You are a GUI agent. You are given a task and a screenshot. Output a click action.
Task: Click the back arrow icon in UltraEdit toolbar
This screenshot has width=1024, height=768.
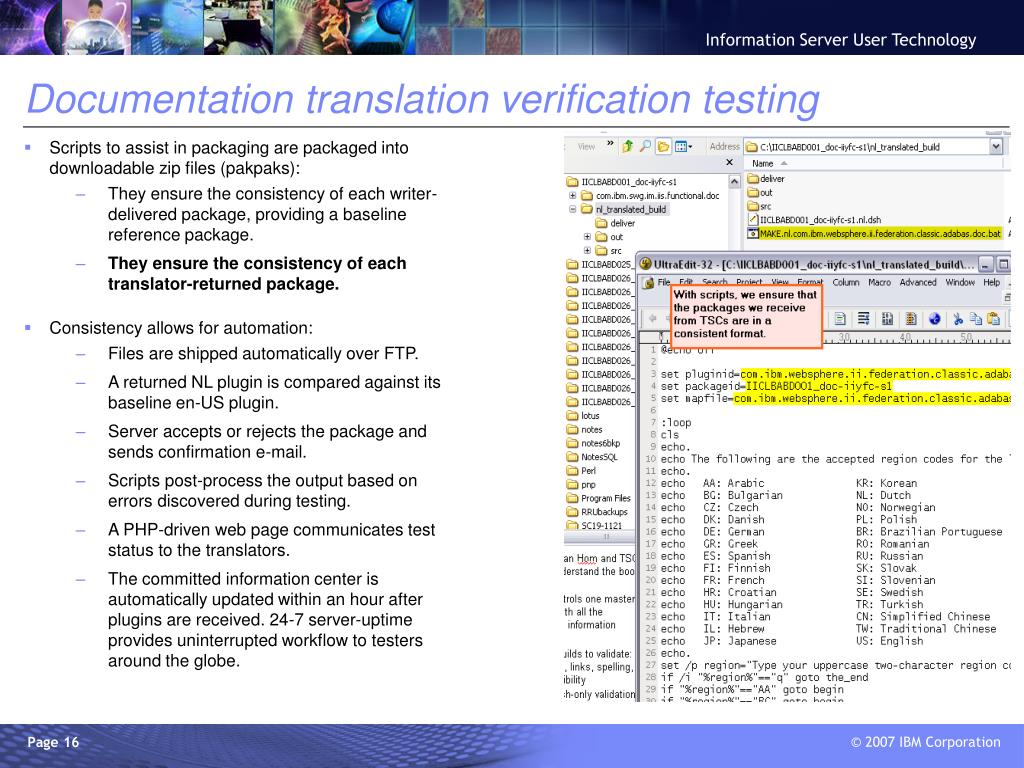pyautogui.click(x=652, y=318)
